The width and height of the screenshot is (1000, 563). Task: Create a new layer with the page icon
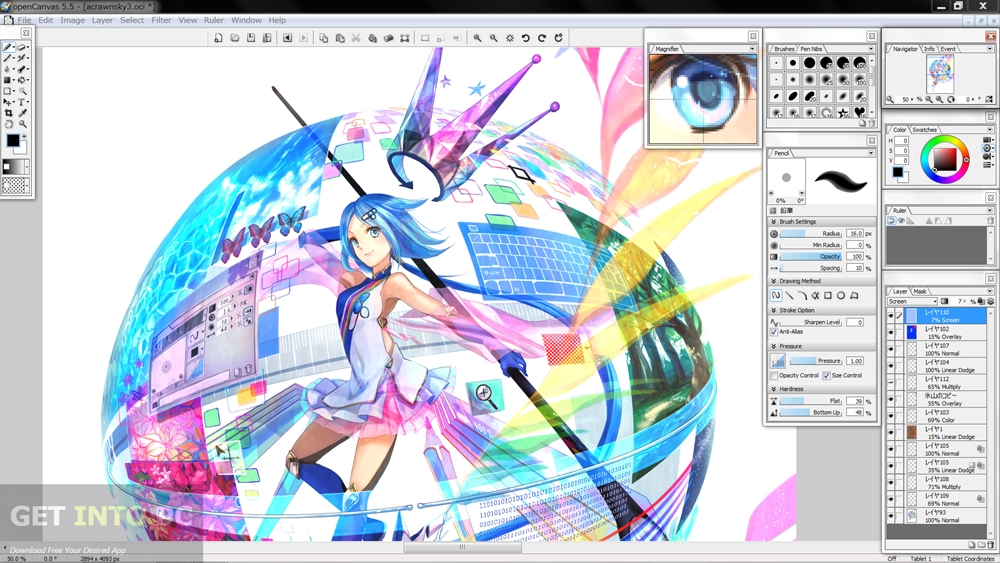(x=972, y=545)
